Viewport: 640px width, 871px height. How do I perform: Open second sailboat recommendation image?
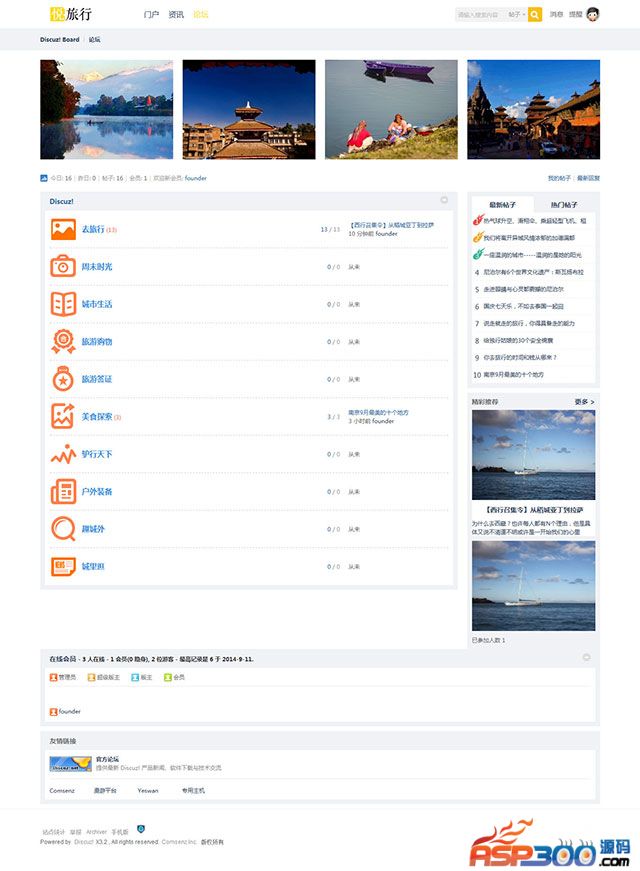[533, 586]
